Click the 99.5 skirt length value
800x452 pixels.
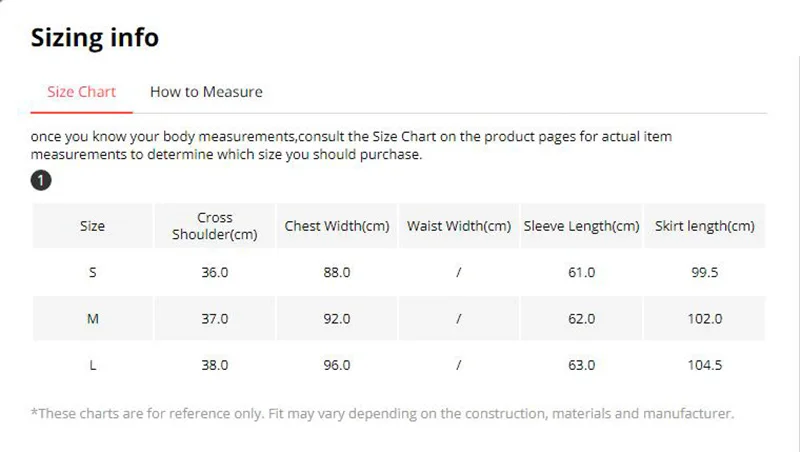click(x=705, y=272)
